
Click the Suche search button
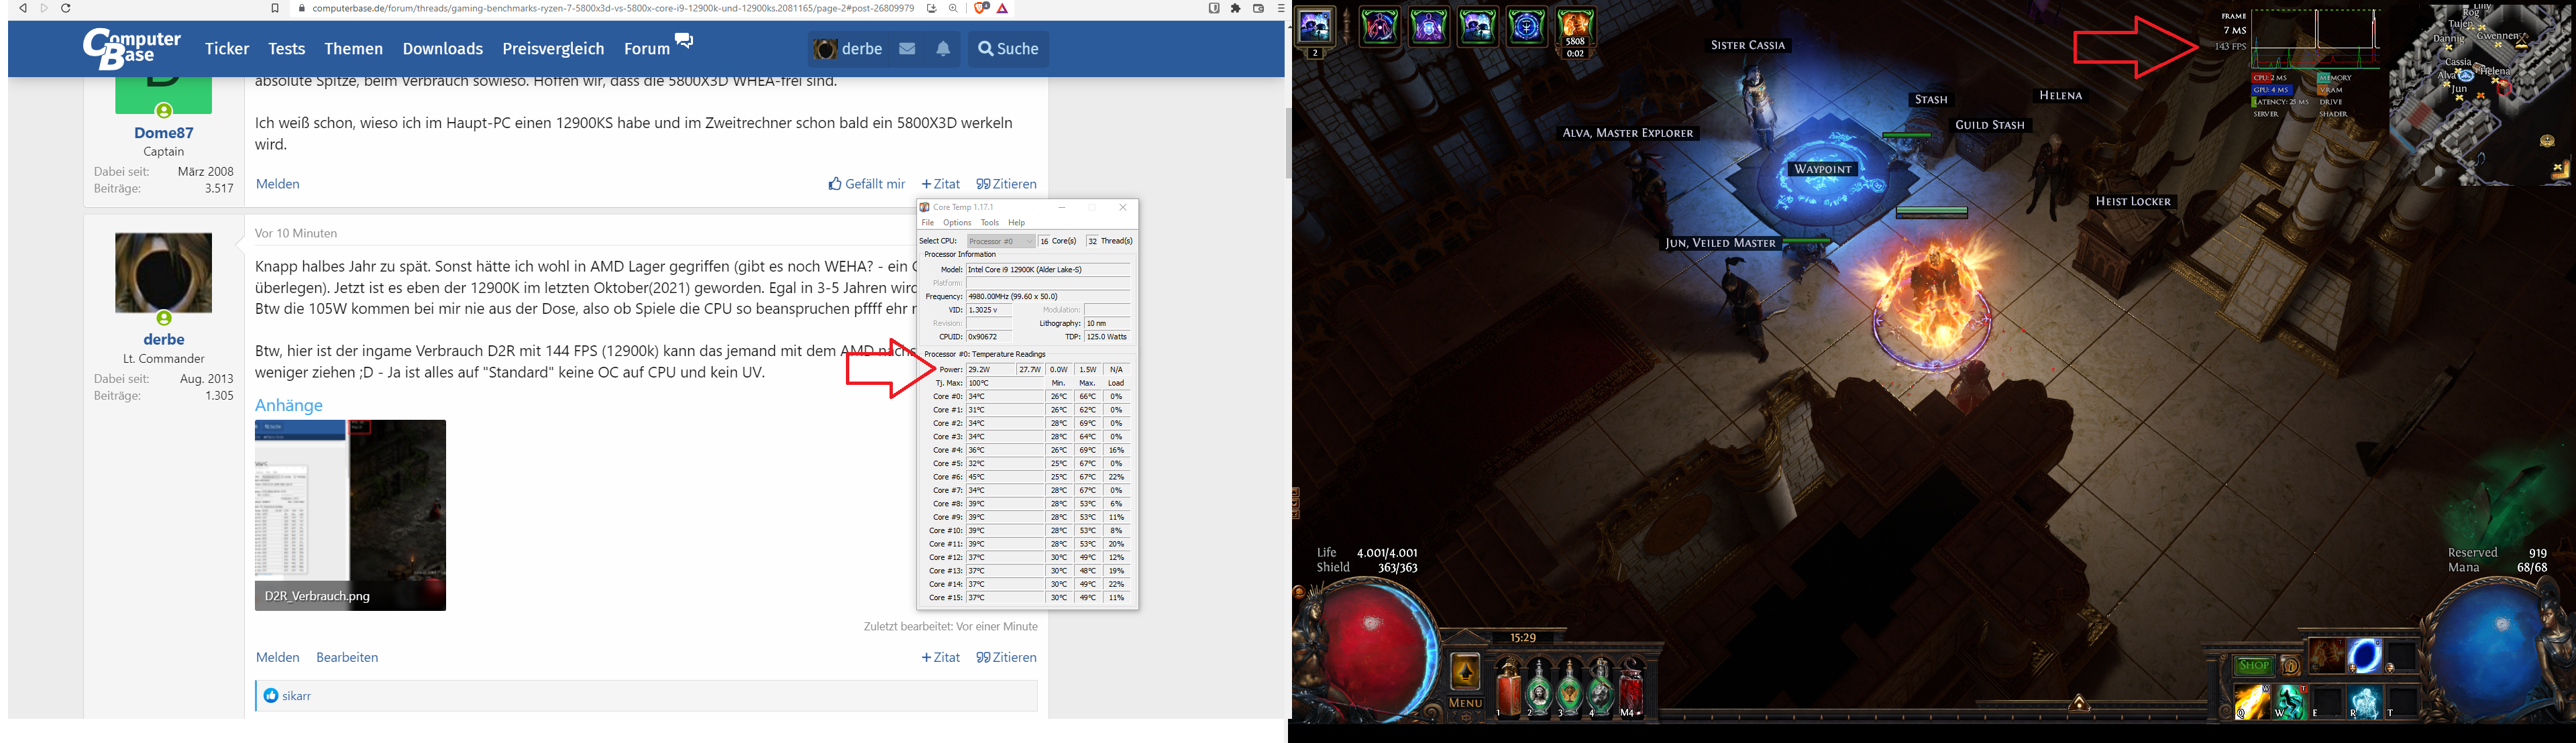[1008, 48]
